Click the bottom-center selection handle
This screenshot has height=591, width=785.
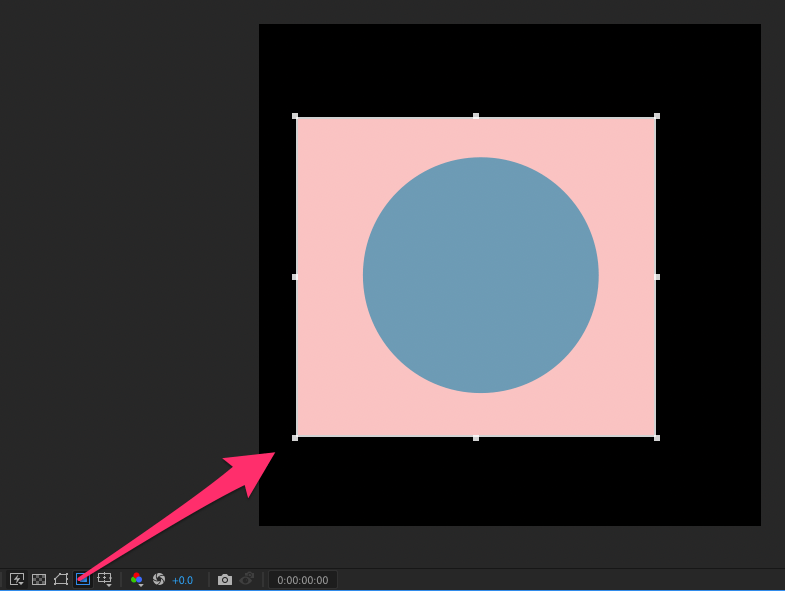[476, 438]
